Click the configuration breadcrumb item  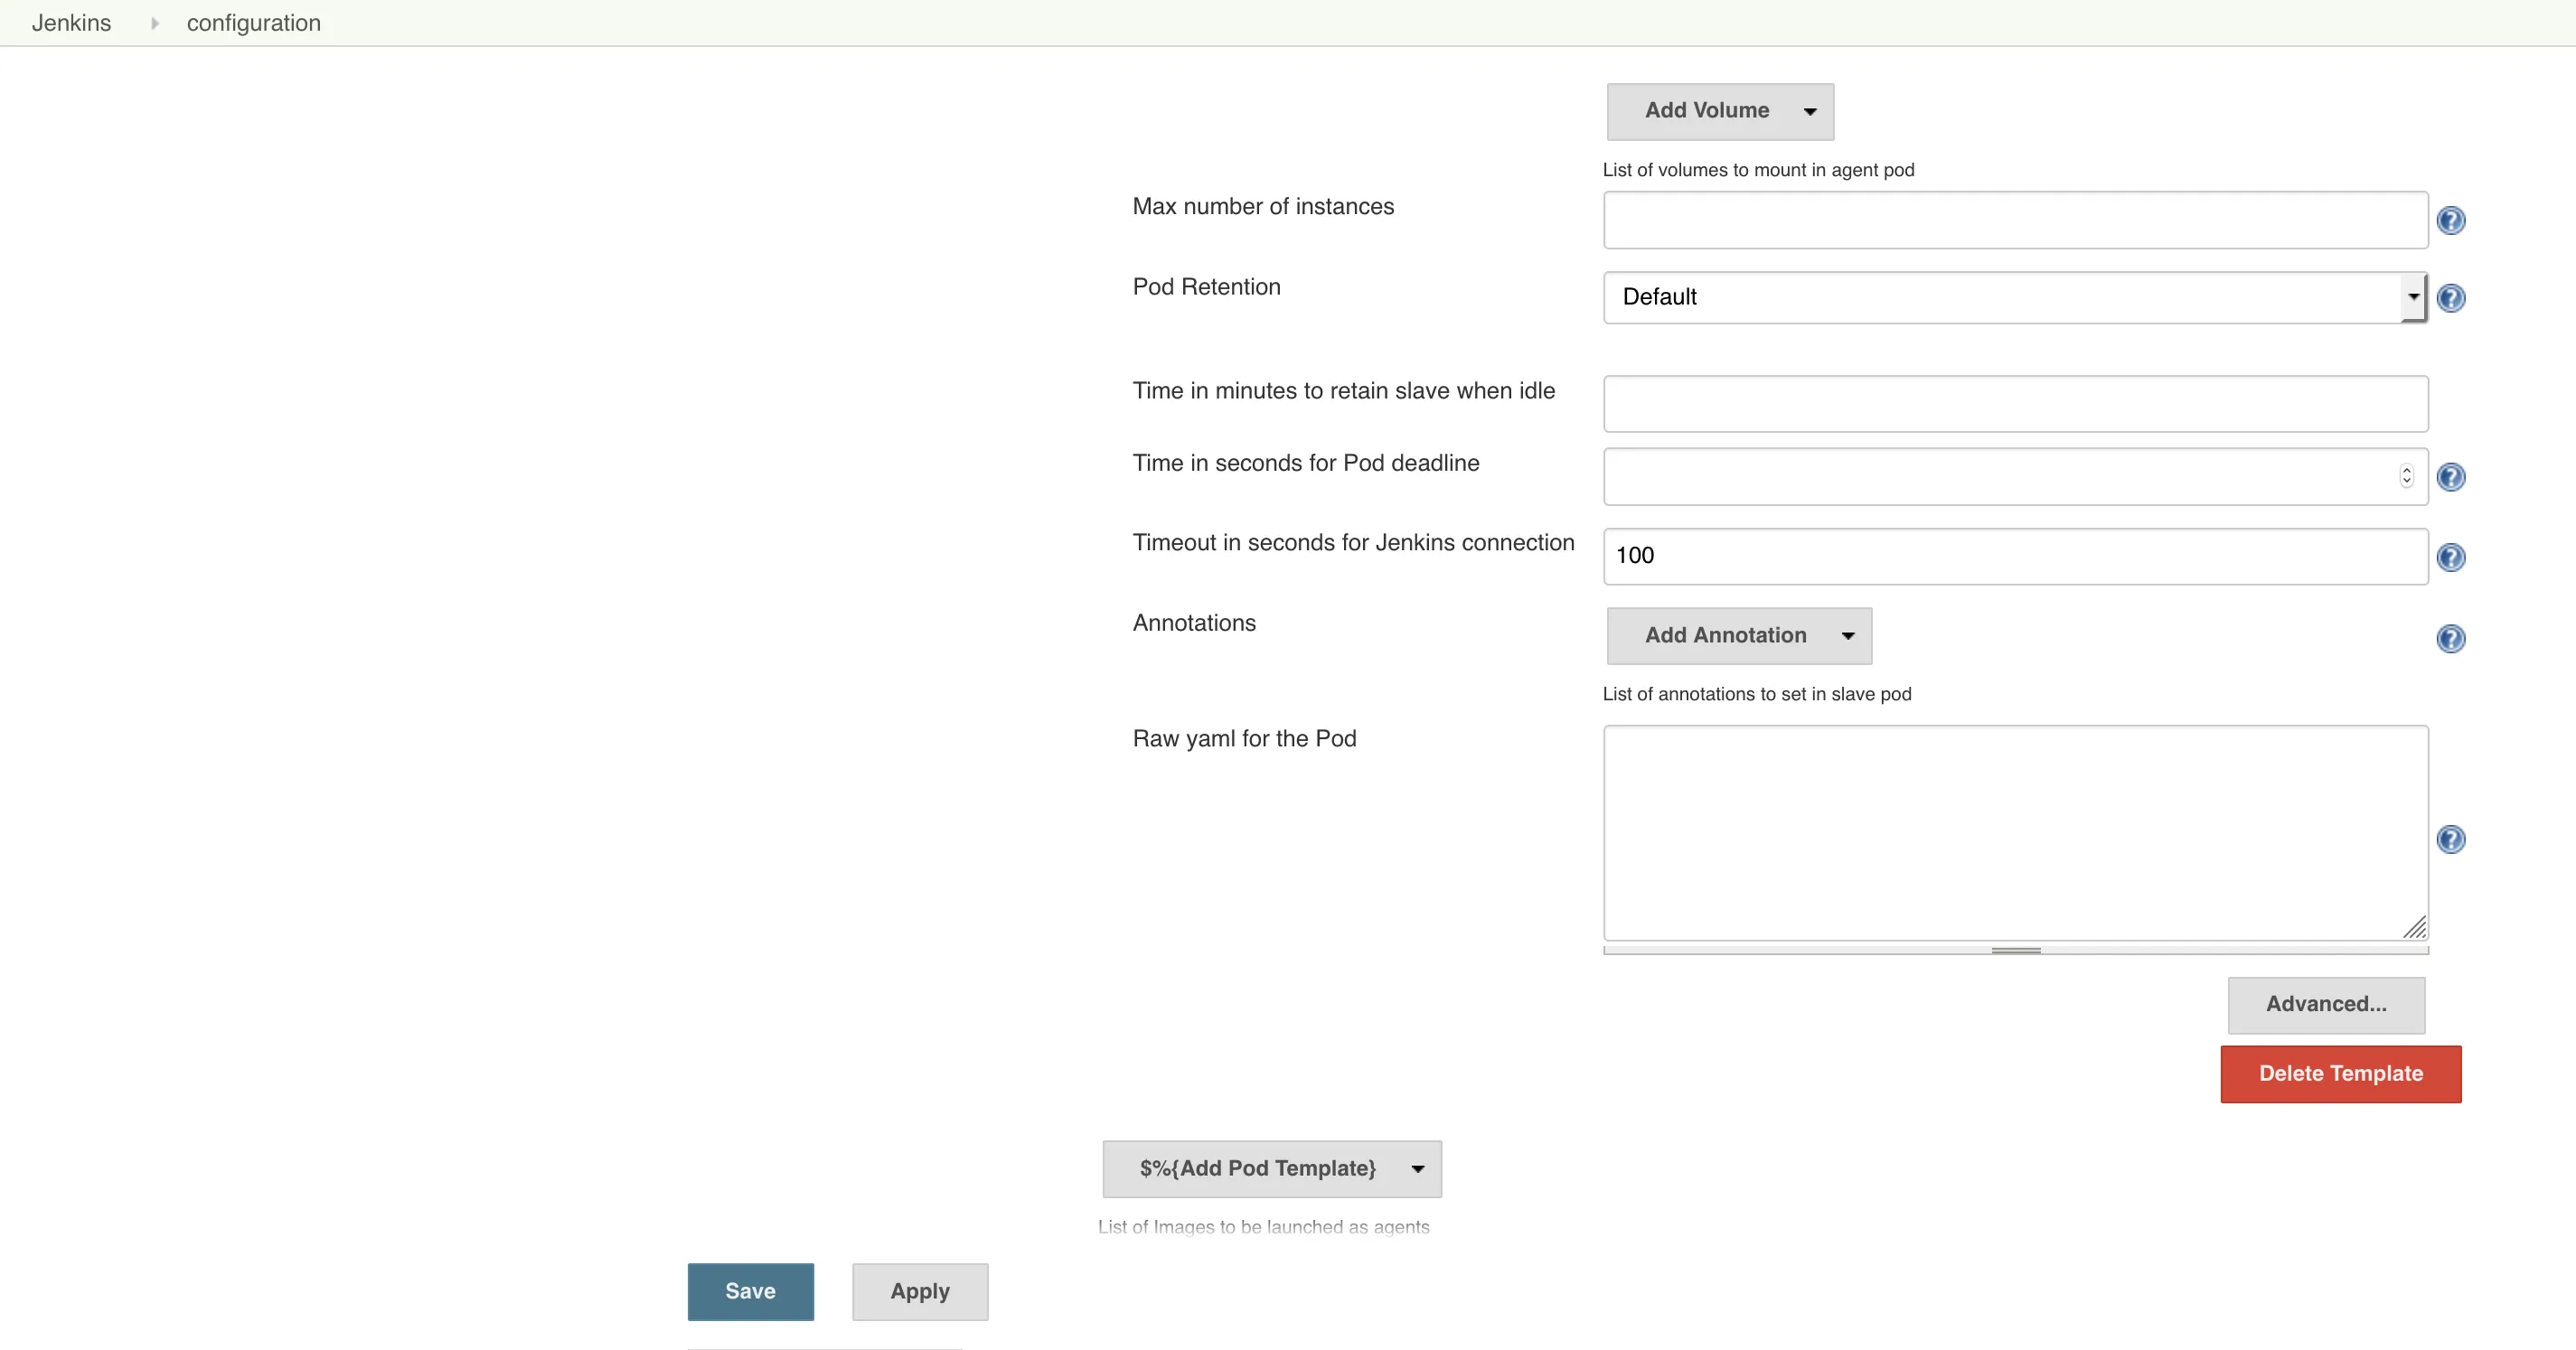tap(253, 23)
